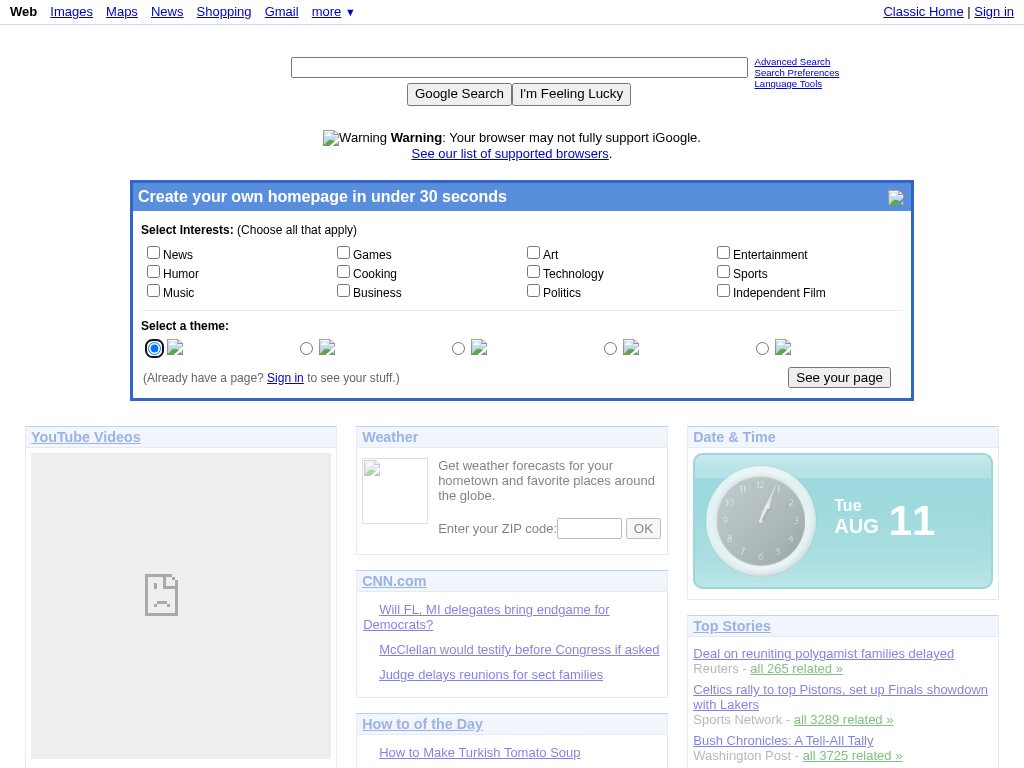Check the Music interest box
This screenshot has width=1024, height=768.
point(153,291)
